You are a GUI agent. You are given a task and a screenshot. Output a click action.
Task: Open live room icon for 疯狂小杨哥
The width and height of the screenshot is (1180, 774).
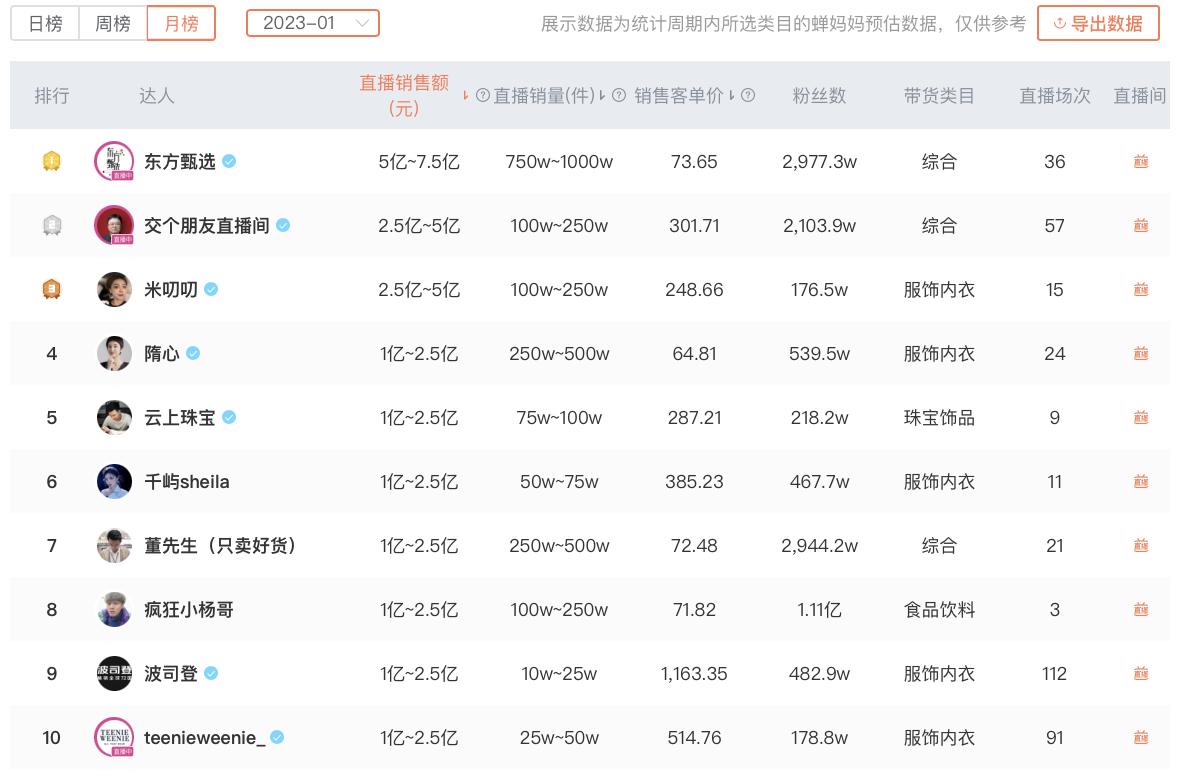click(1141, 609)
